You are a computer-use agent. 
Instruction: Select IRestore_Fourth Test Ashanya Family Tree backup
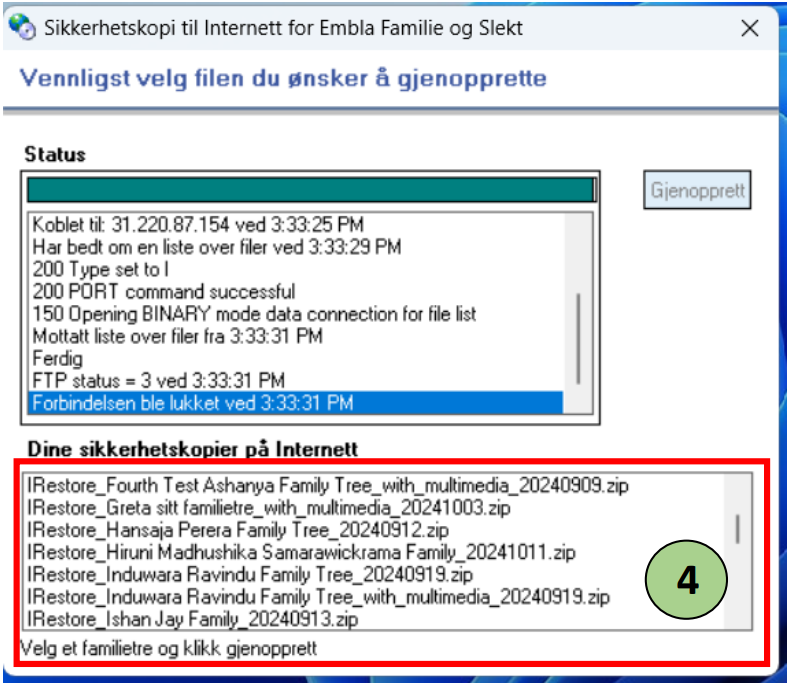click(x=330, y=486)
